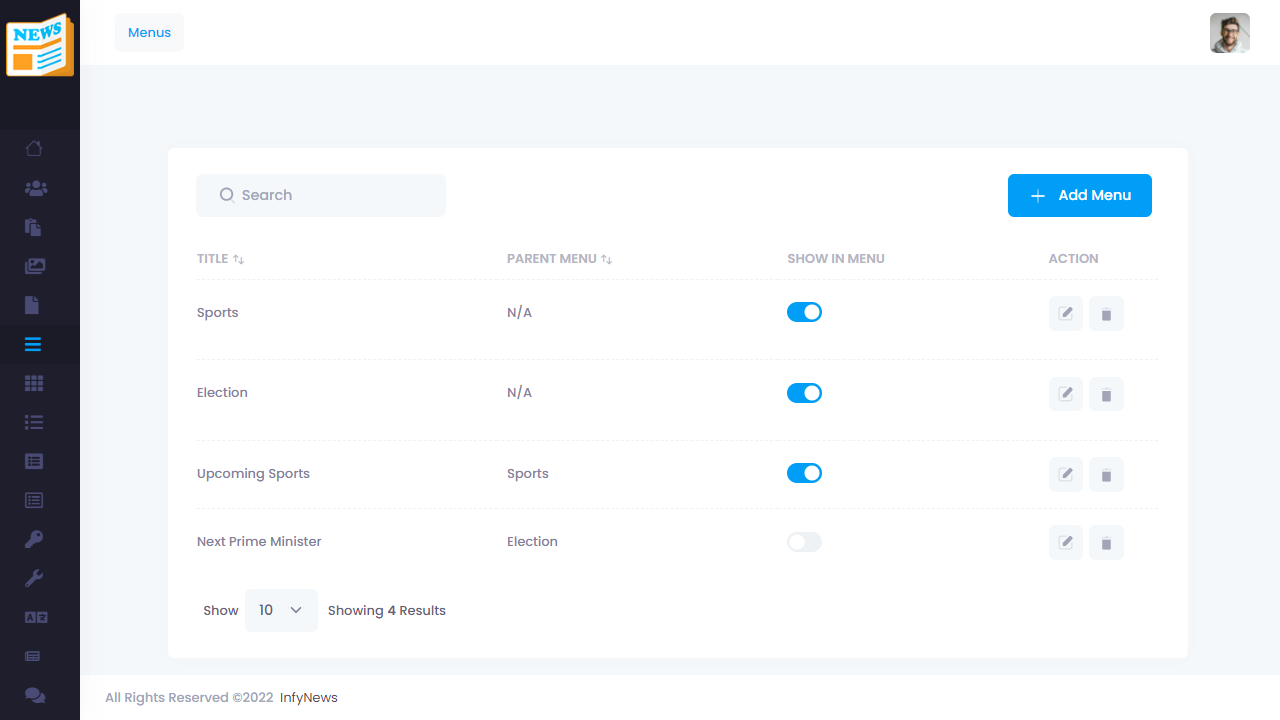Click the Election title cell
This screenshot has height=720, width=1280.
(x=222, y=392)
